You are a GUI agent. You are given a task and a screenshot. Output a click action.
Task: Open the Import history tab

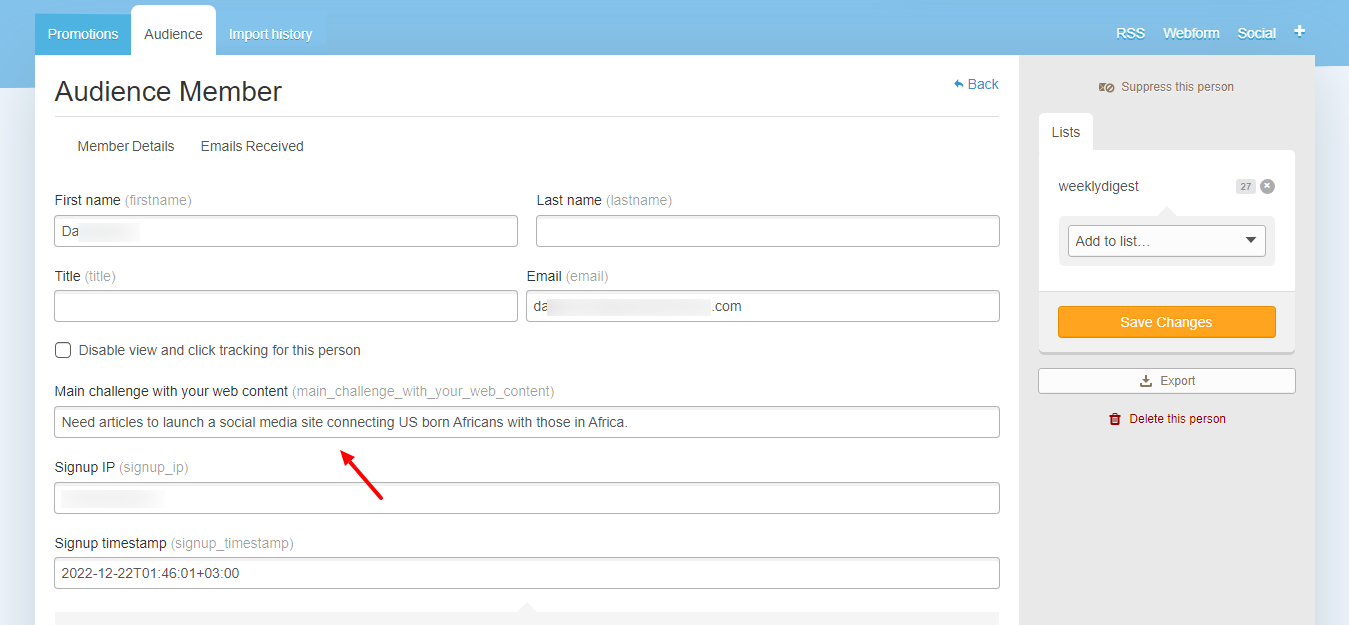[270, 34]
